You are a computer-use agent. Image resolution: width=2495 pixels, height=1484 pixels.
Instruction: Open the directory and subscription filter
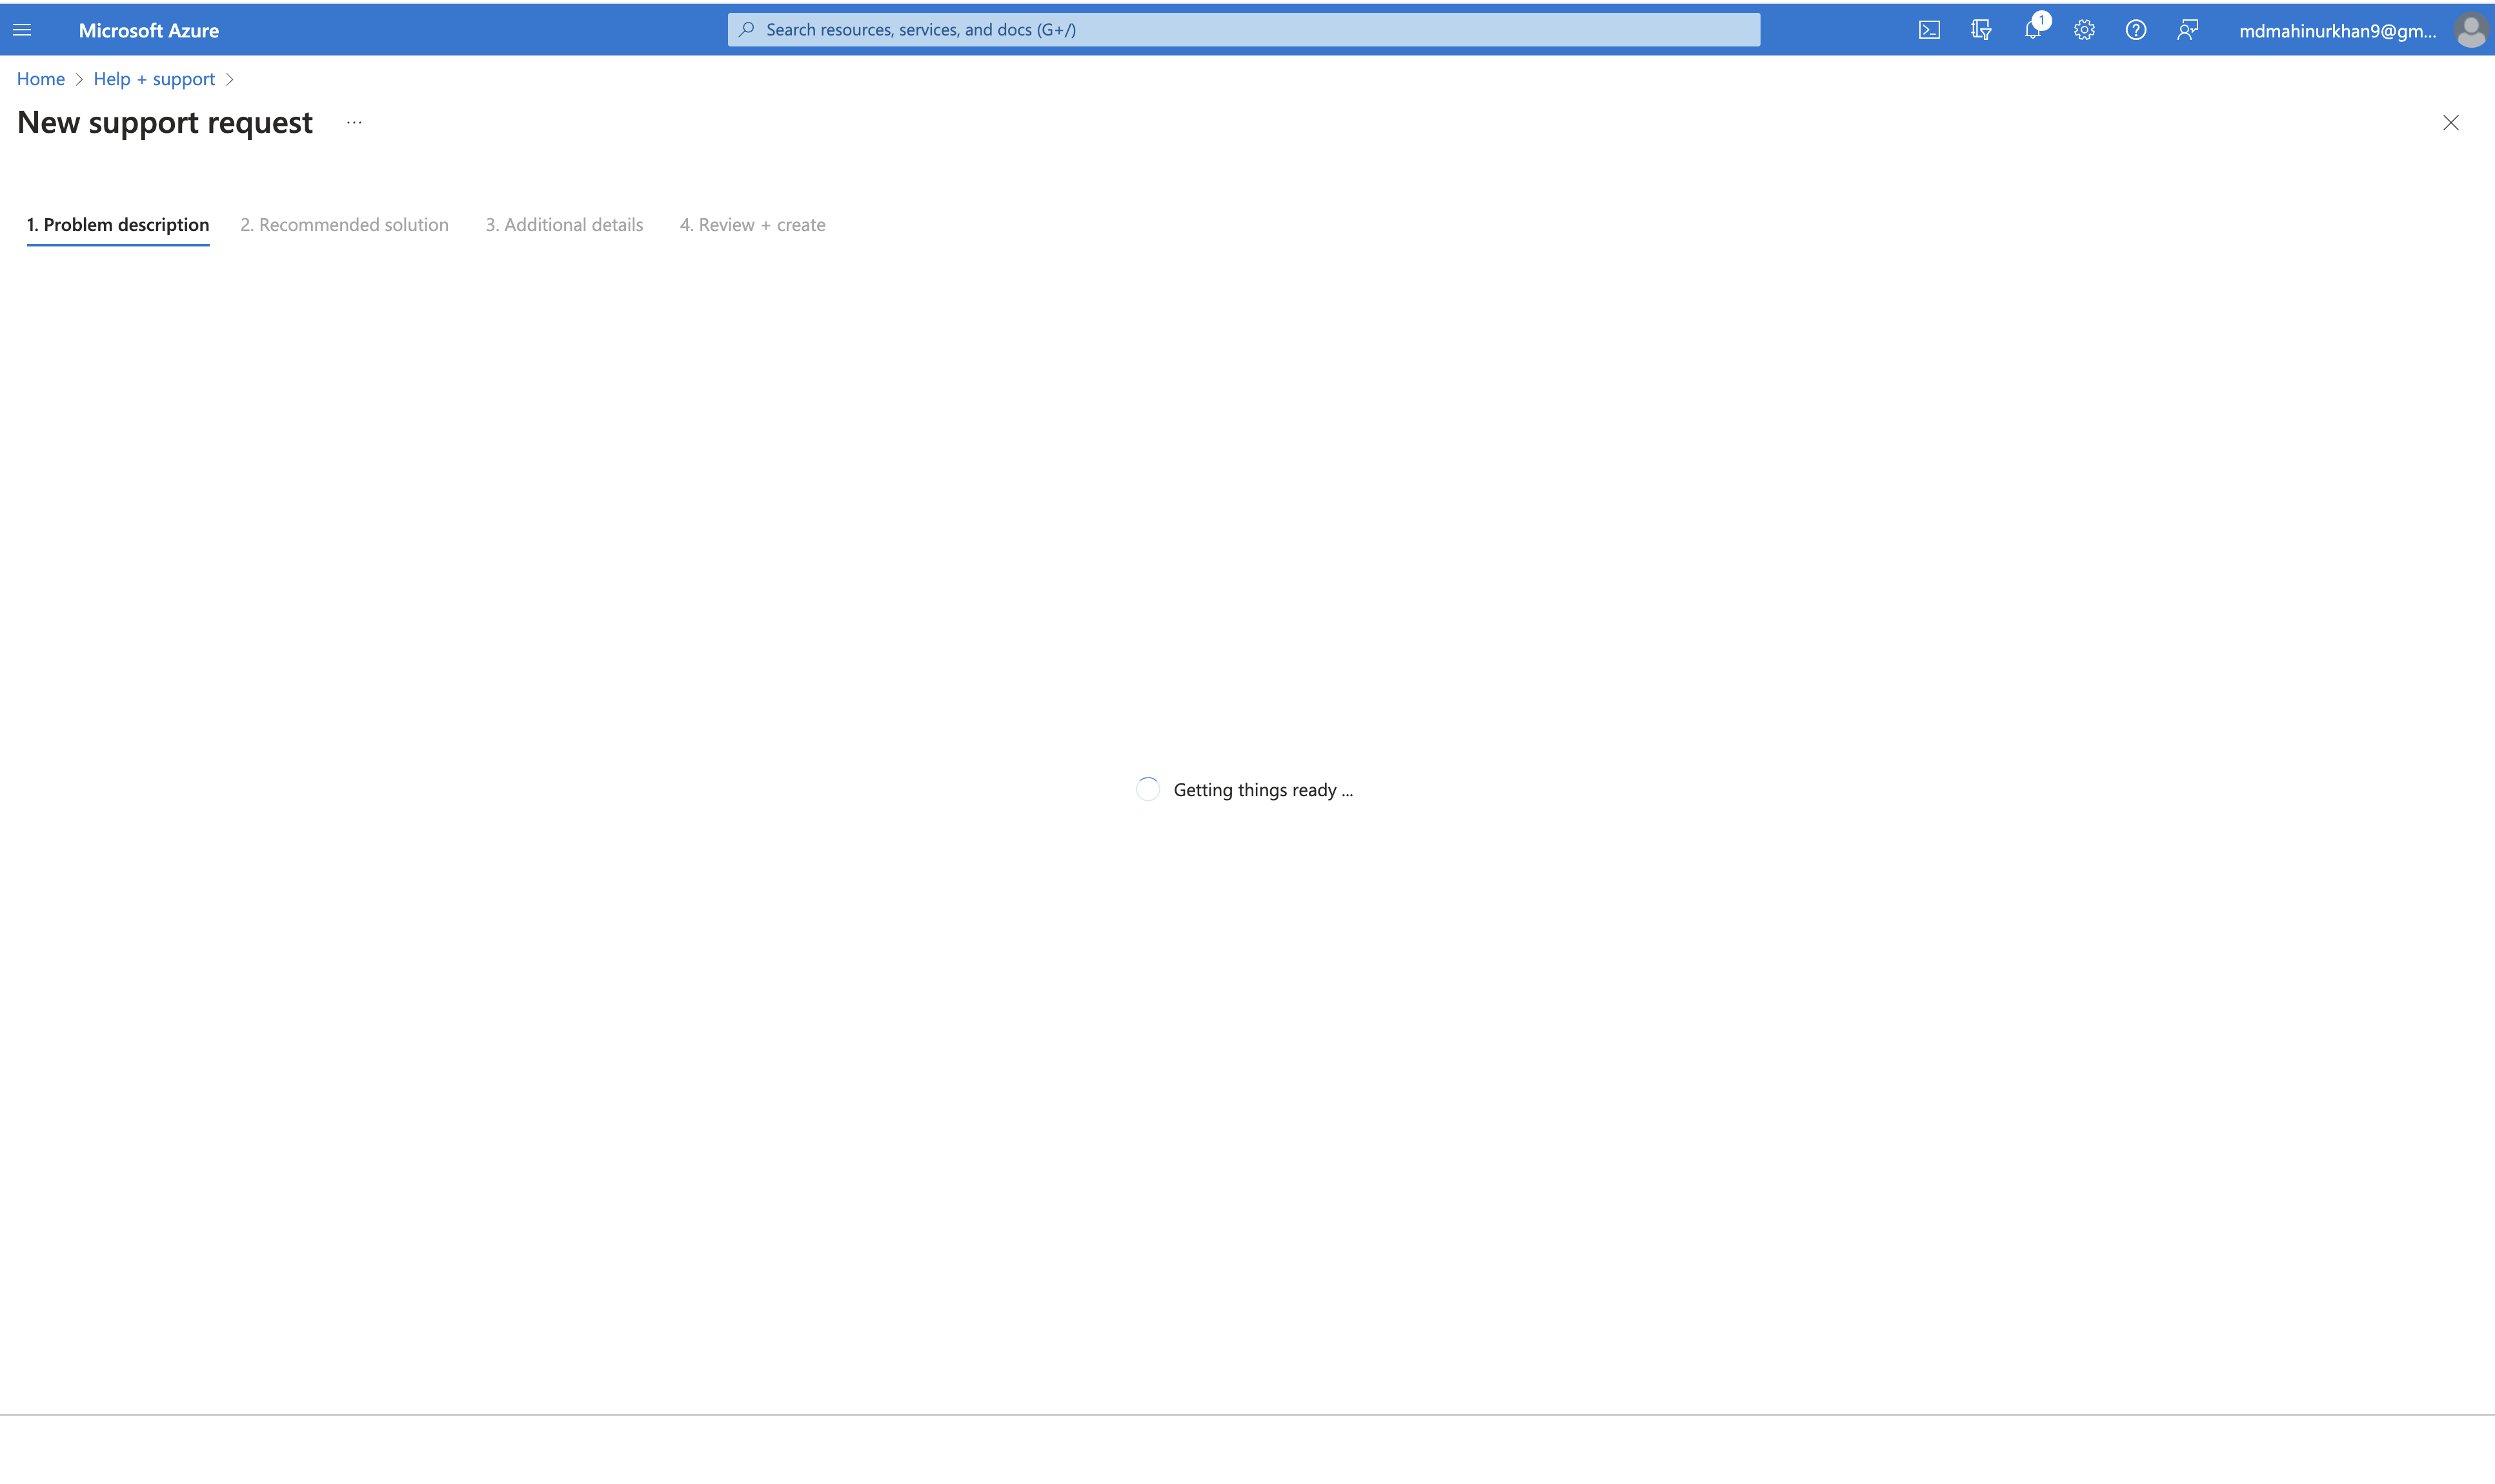click(1980, 29)
